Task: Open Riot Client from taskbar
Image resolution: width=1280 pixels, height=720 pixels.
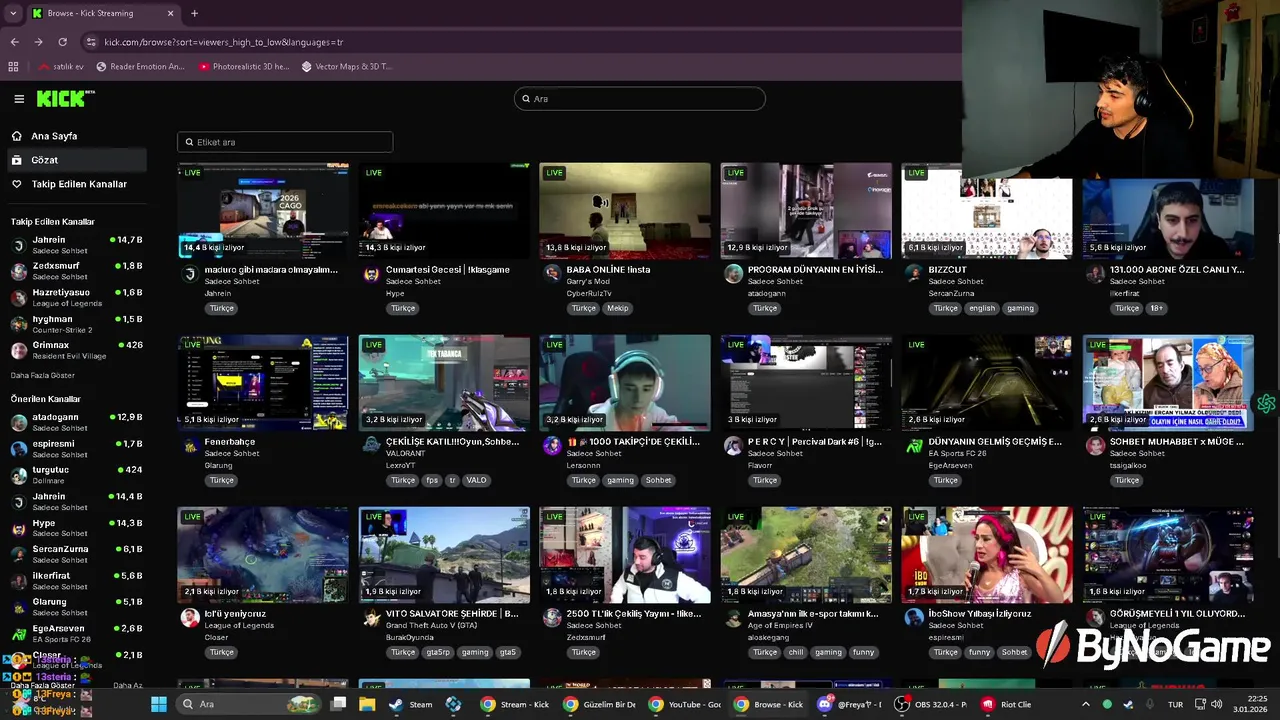Action: pos(1006,704)
